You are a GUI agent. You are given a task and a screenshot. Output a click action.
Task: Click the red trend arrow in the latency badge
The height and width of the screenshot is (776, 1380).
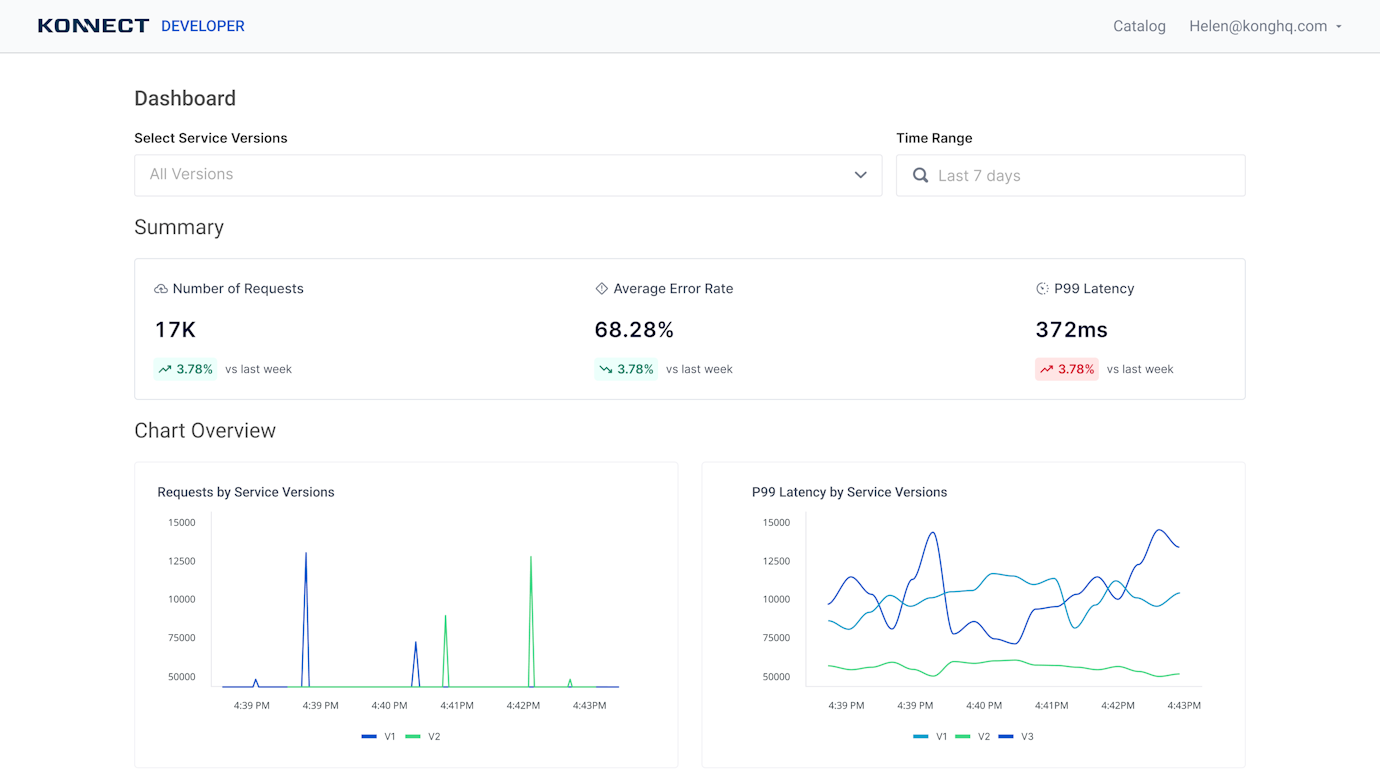click(1046, 368)
